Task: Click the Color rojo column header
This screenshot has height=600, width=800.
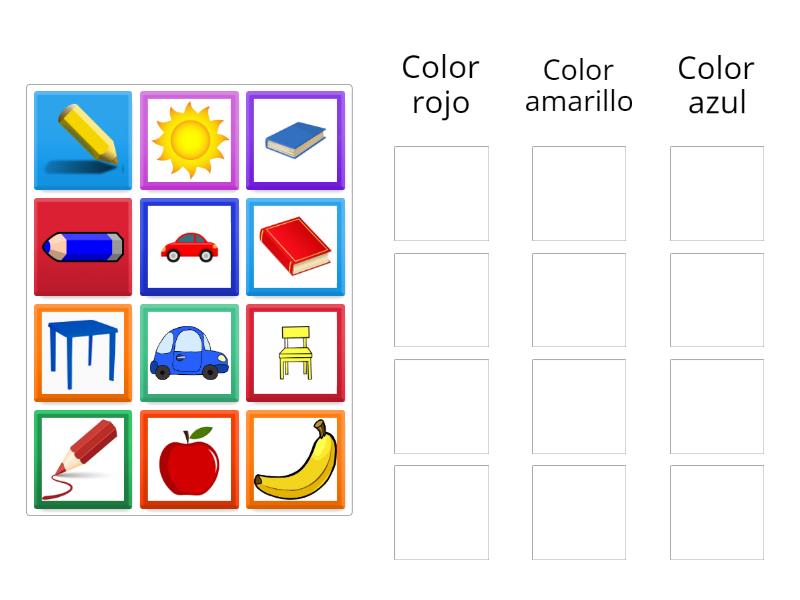Action: (440, 84)
